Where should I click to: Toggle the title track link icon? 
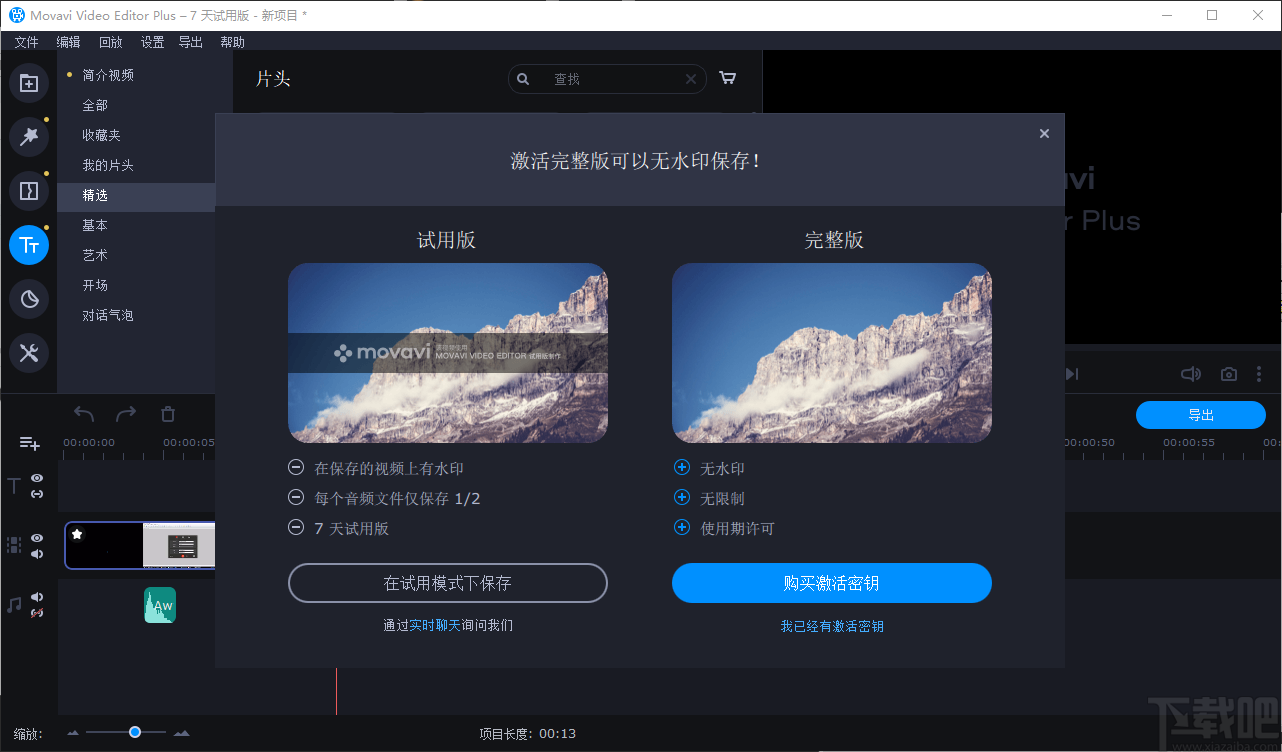[x=37, y=494]
